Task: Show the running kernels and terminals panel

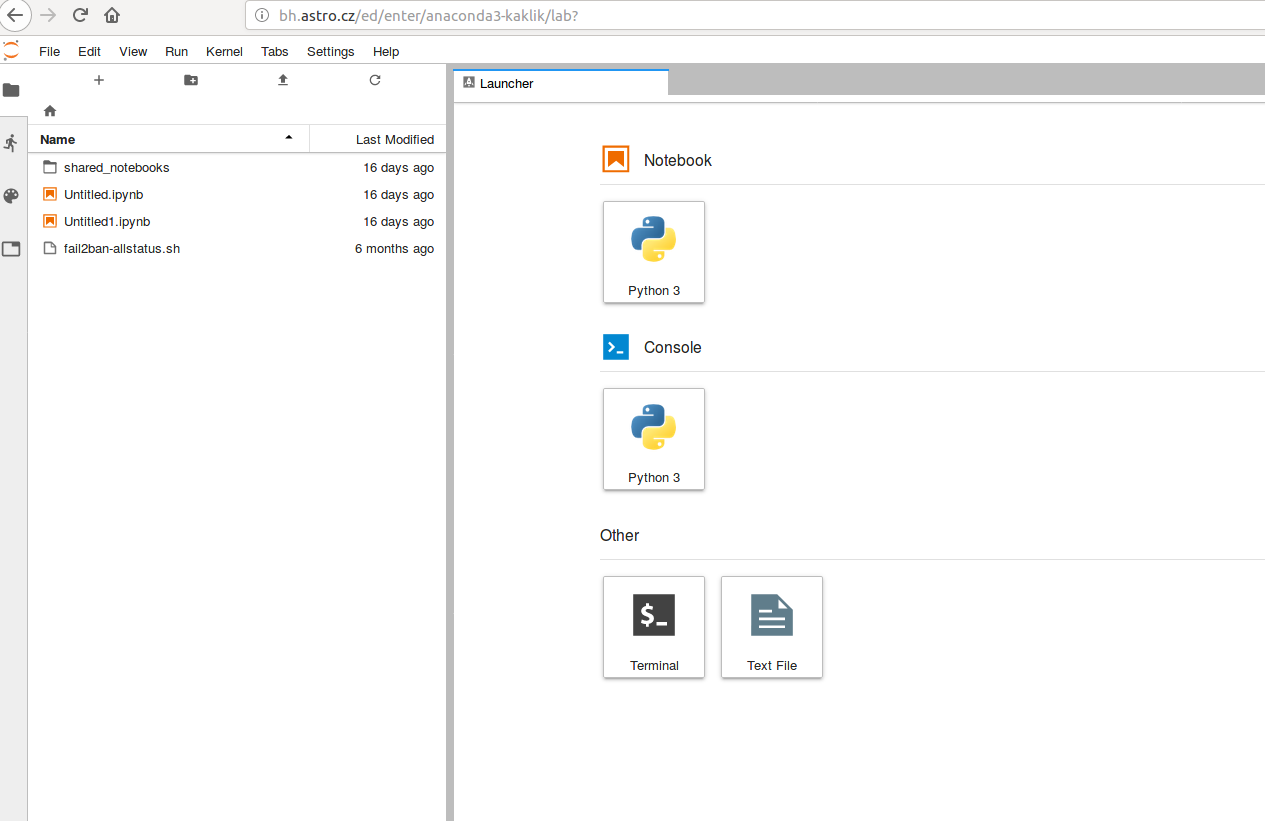Action: pyautogui.click(x=11, y=143)
